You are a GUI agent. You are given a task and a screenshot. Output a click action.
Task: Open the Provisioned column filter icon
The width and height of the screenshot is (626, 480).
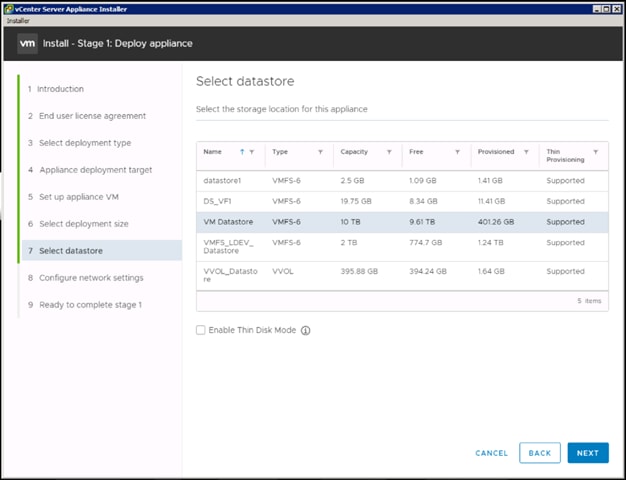526,152
